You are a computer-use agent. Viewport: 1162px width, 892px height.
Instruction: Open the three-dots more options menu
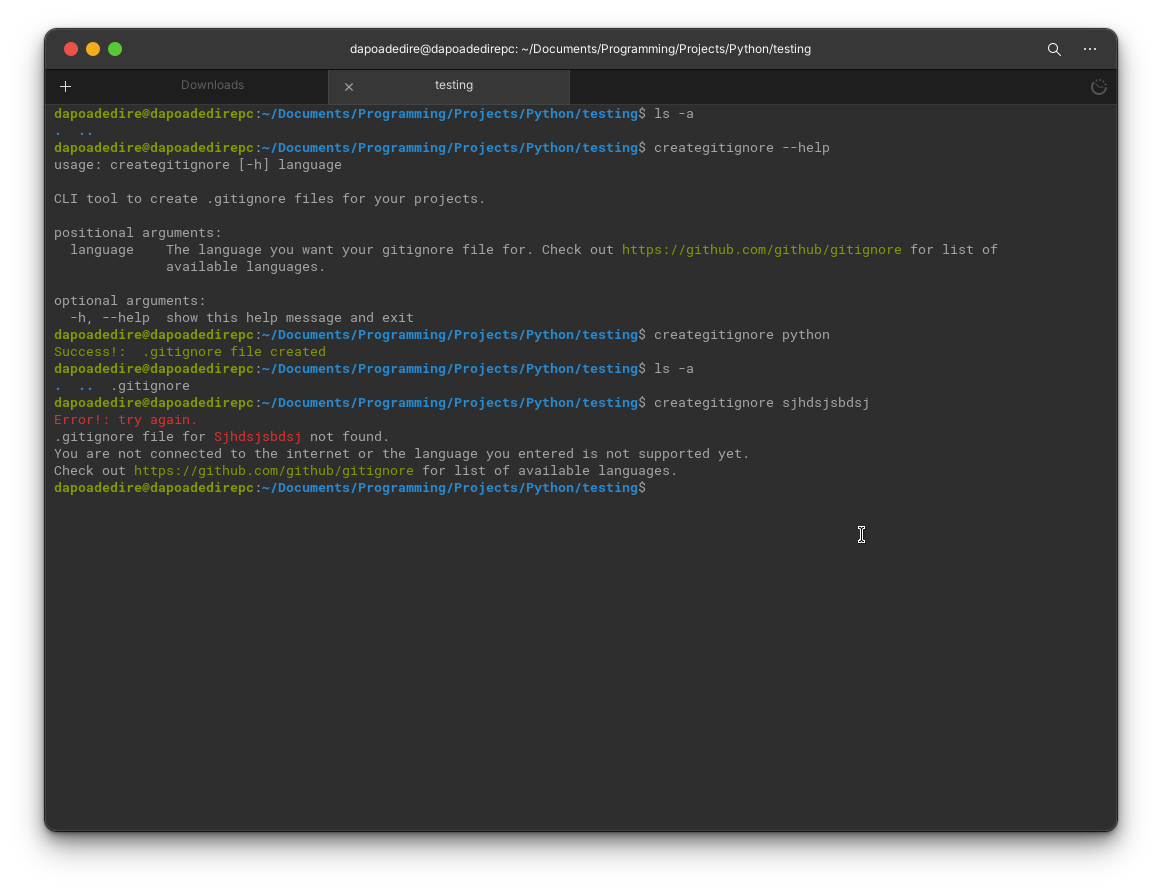[x=1090, y=49]
